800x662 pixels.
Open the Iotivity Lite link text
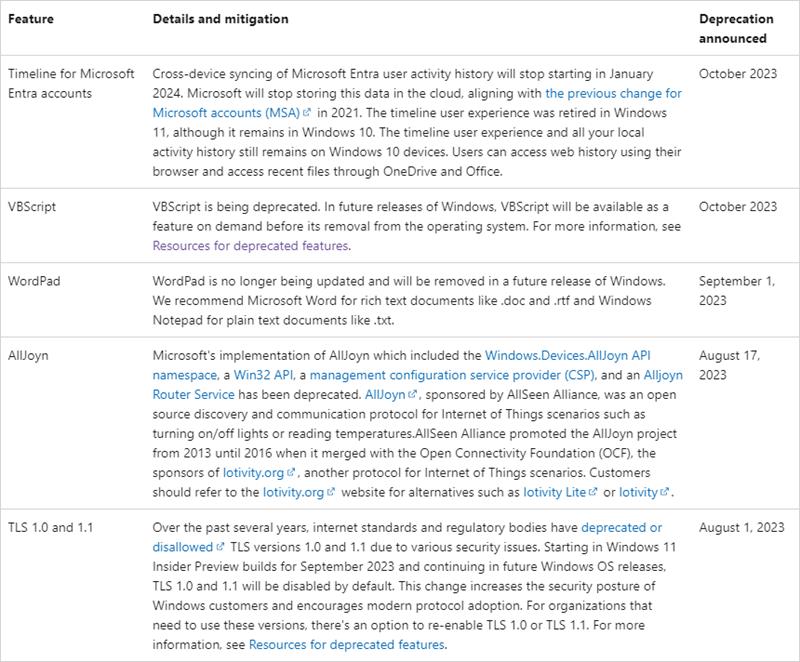pos(553,493)
